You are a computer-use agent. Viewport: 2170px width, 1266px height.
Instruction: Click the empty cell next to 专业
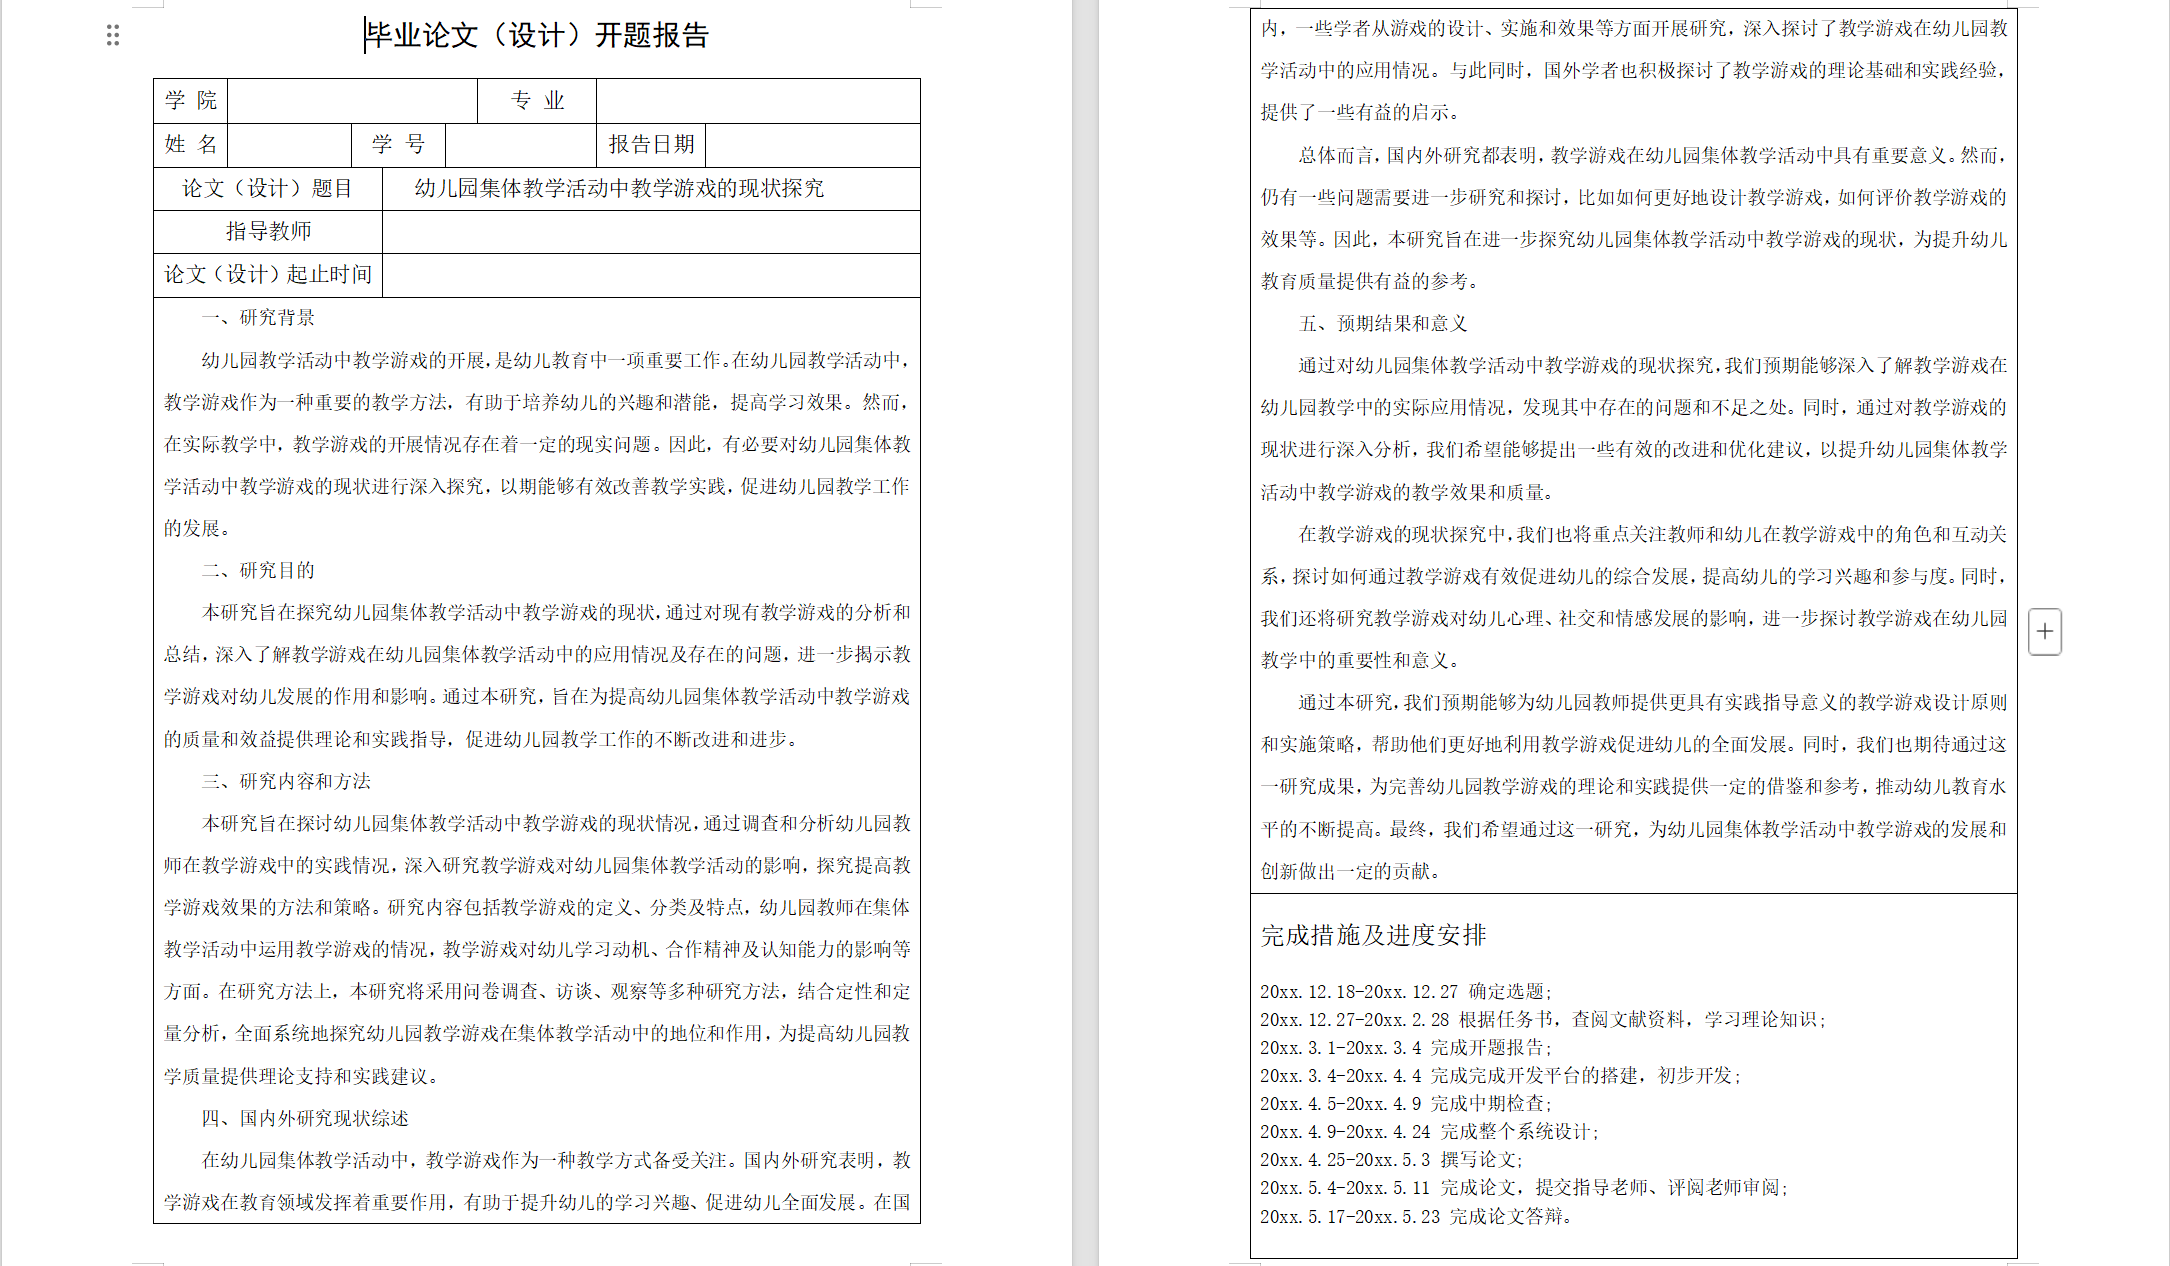click(757, 101)
